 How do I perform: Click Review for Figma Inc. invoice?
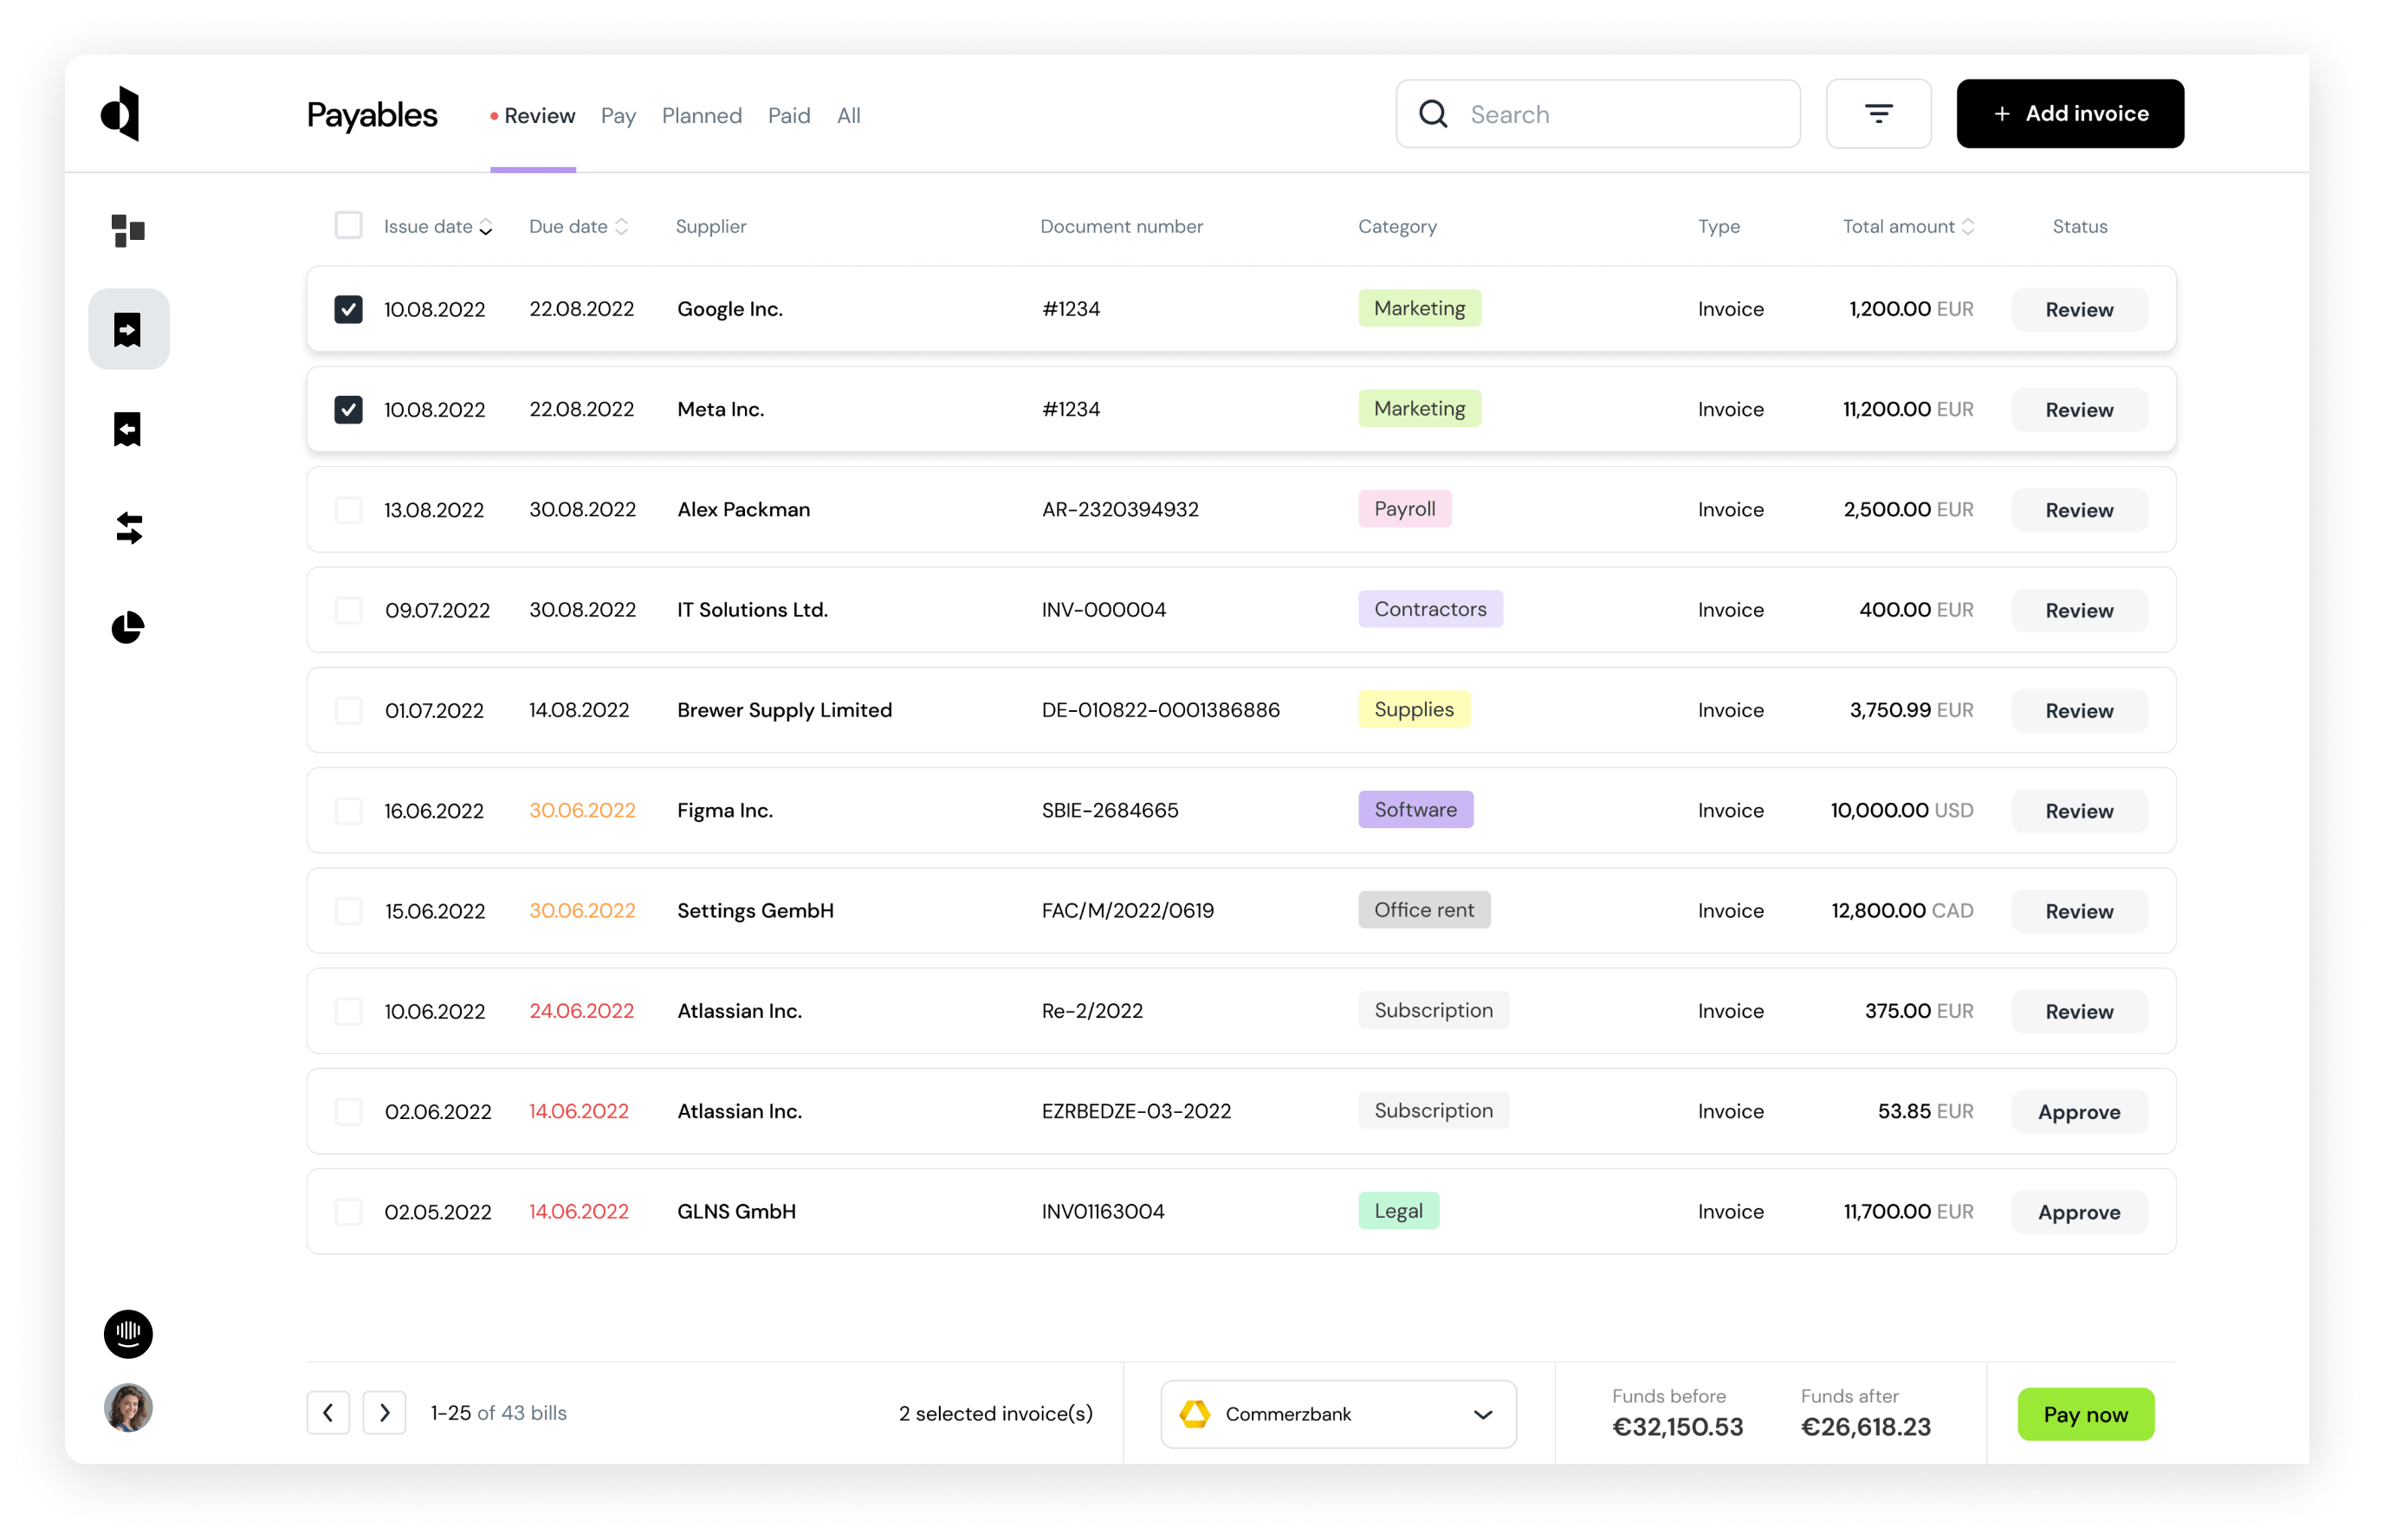click(2079, 811)
